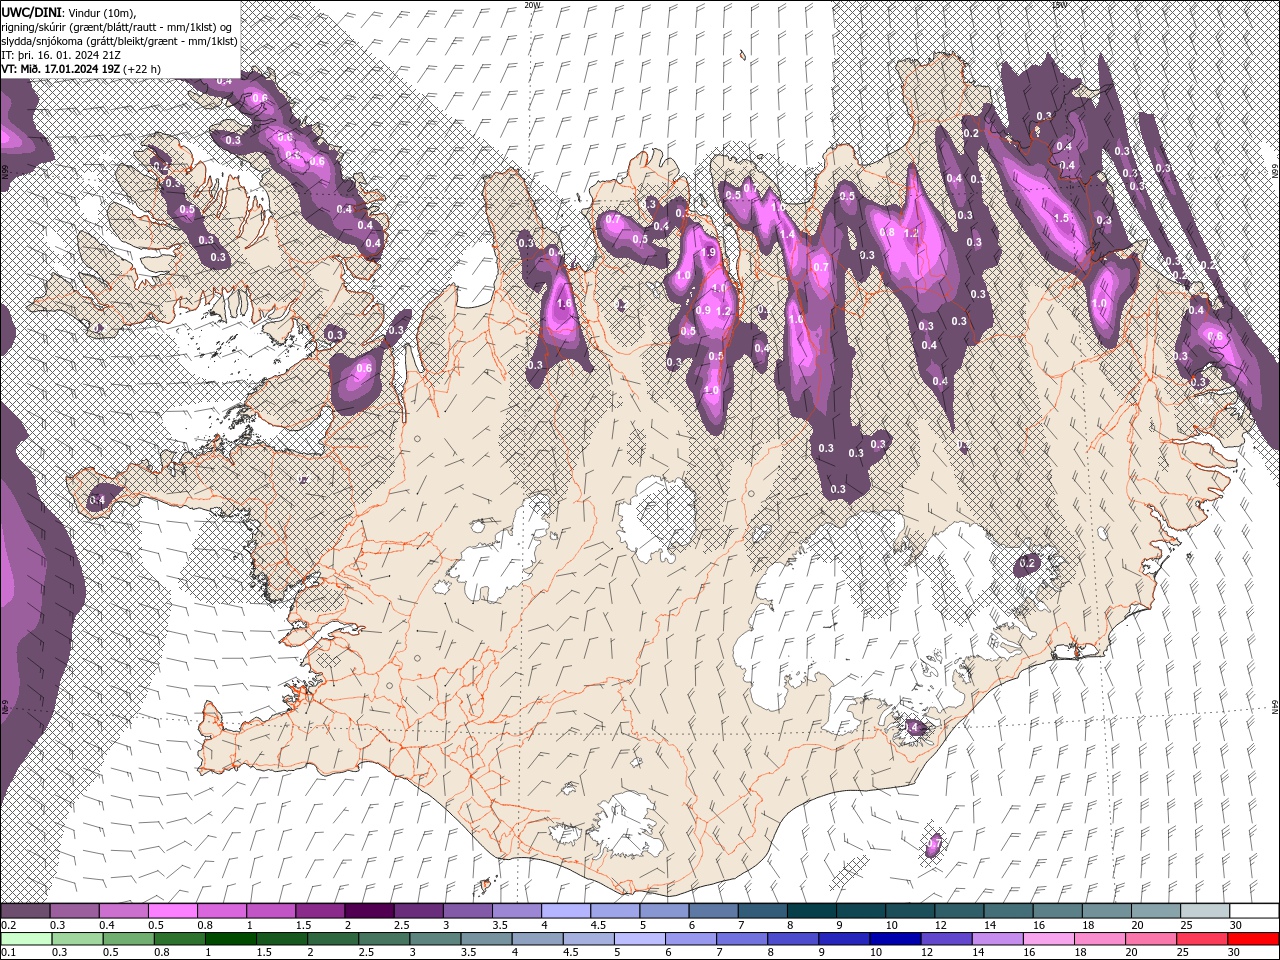Pick the pale grey snow swatch above label 25

tap(1206, 911)
